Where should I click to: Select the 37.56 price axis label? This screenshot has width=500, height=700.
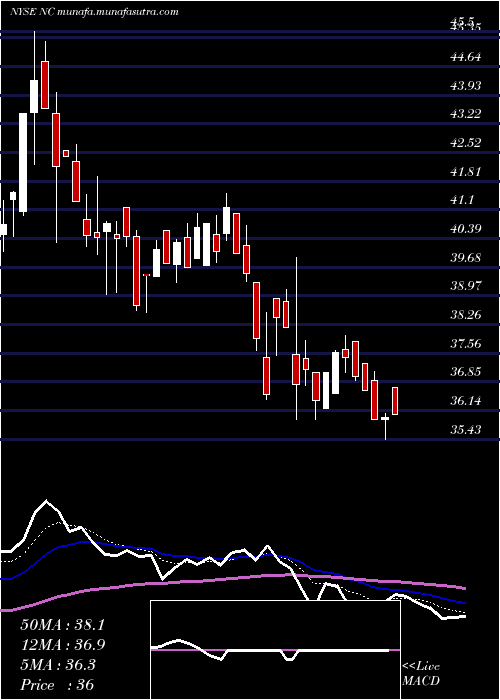(466, 343)
